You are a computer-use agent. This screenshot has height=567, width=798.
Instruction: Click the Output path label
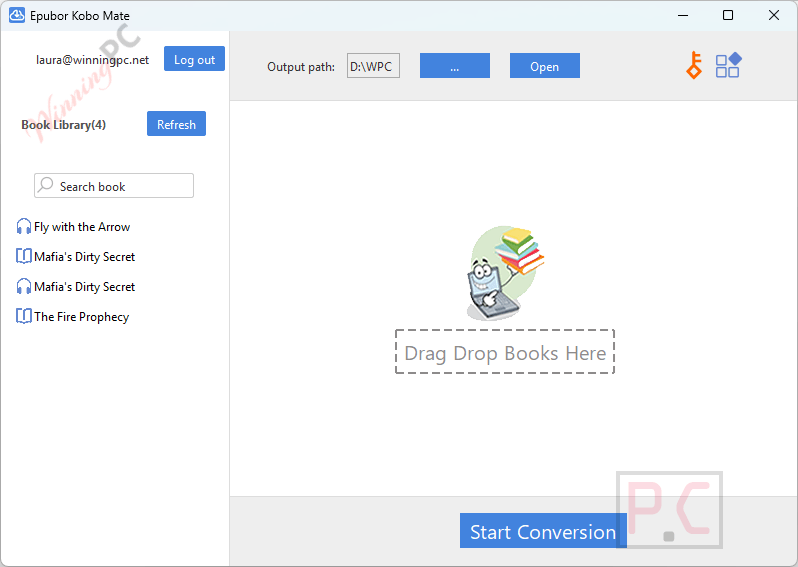tap(301, 67)
